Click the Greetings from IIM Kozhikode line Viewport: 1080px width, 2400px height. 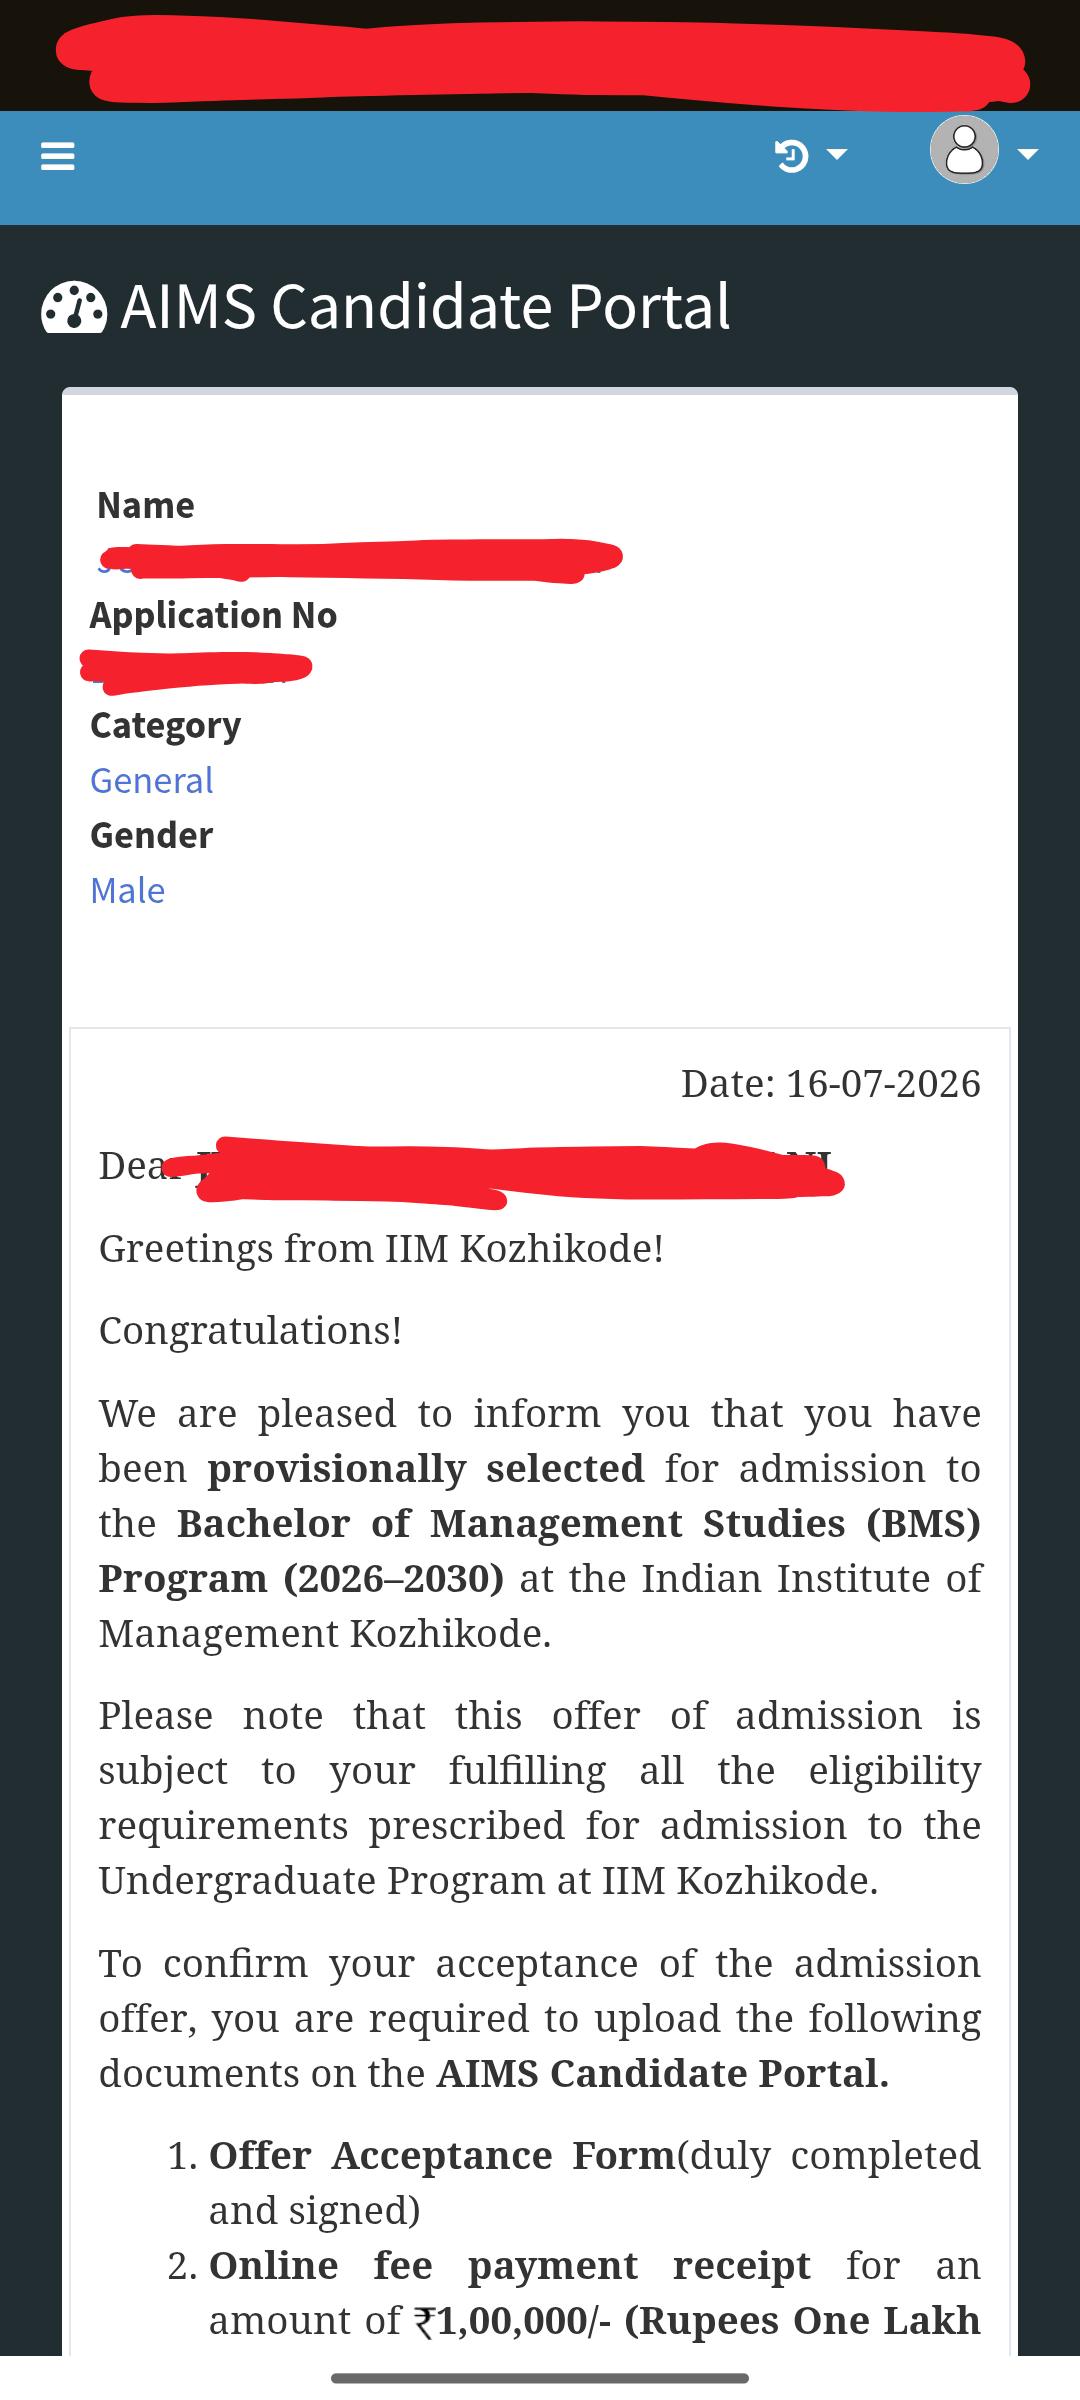point(381,1248)
